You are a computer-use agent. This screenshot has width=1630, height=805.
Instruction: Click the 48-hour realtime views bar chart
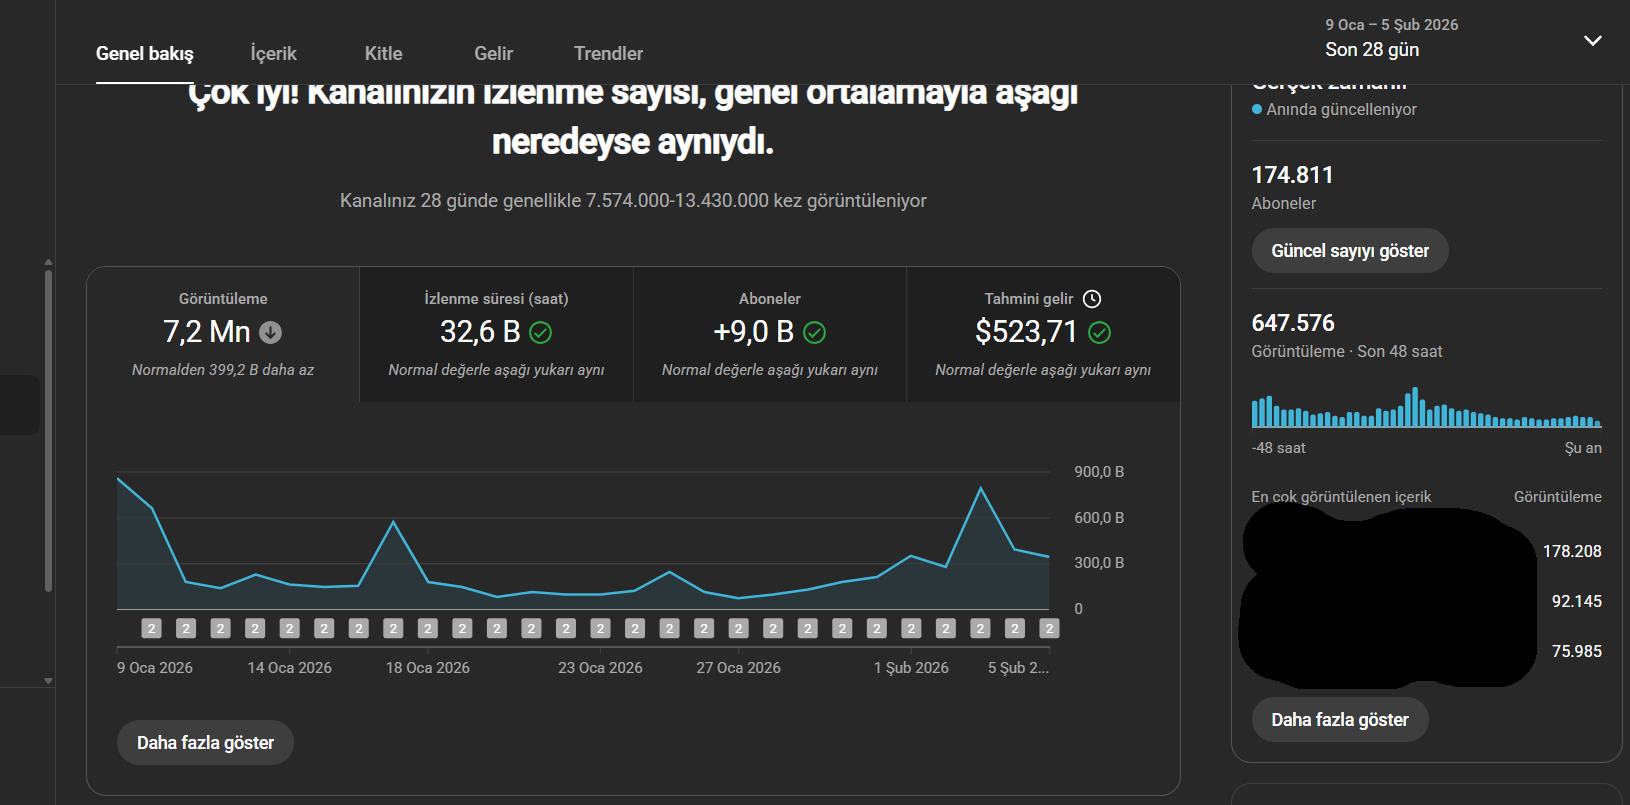(1426, 410)
